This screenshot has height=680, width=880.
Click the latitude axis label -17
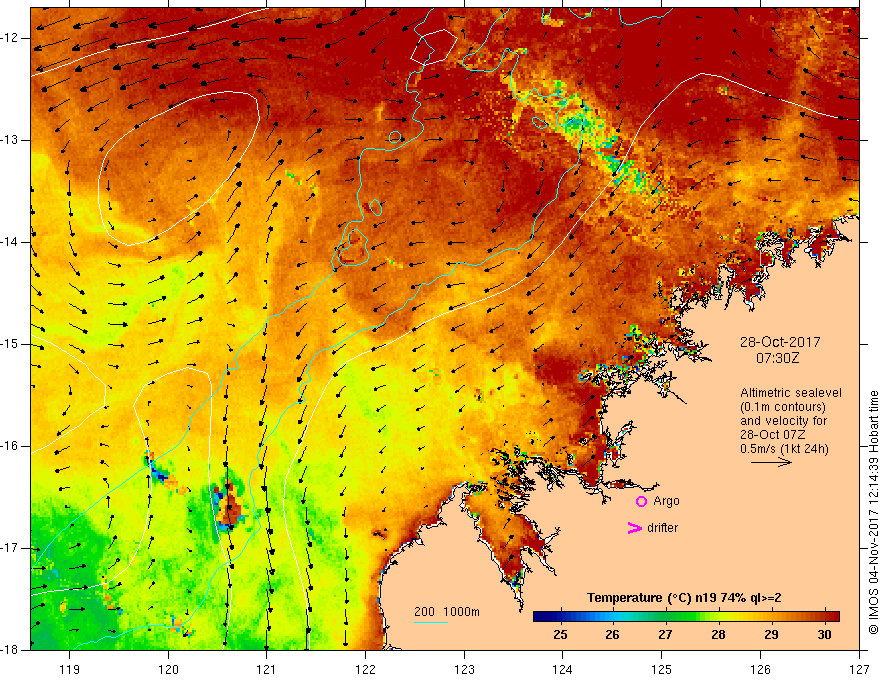pos(11,548)
